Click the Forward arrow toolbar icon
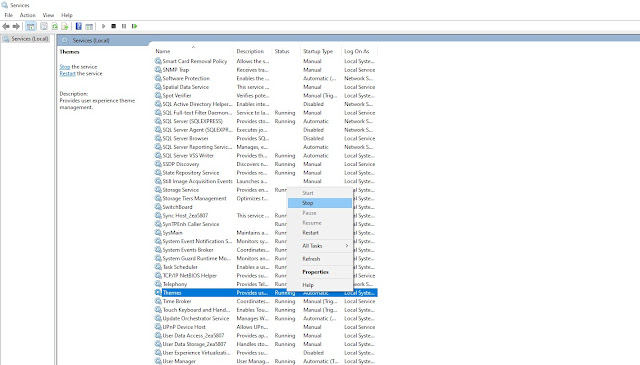Viewport: 640px width, 365px height. coord(16,26)
